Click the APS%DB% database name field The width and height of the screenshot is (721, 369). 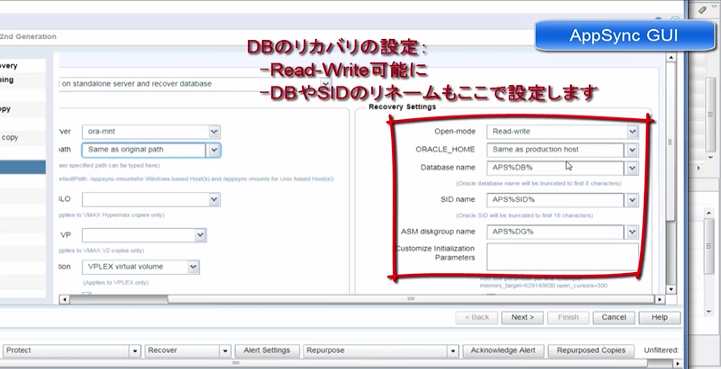point(555,168)
